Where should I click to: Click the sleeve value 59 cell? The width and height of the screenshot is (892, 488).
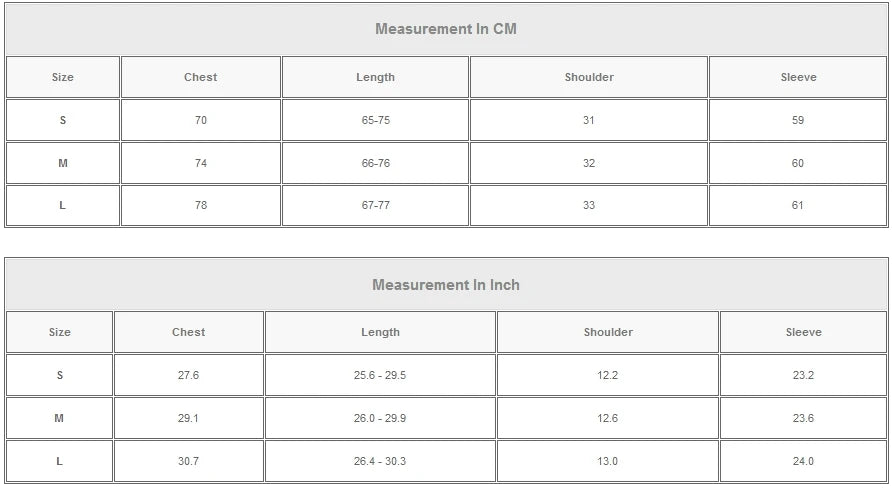798,120
